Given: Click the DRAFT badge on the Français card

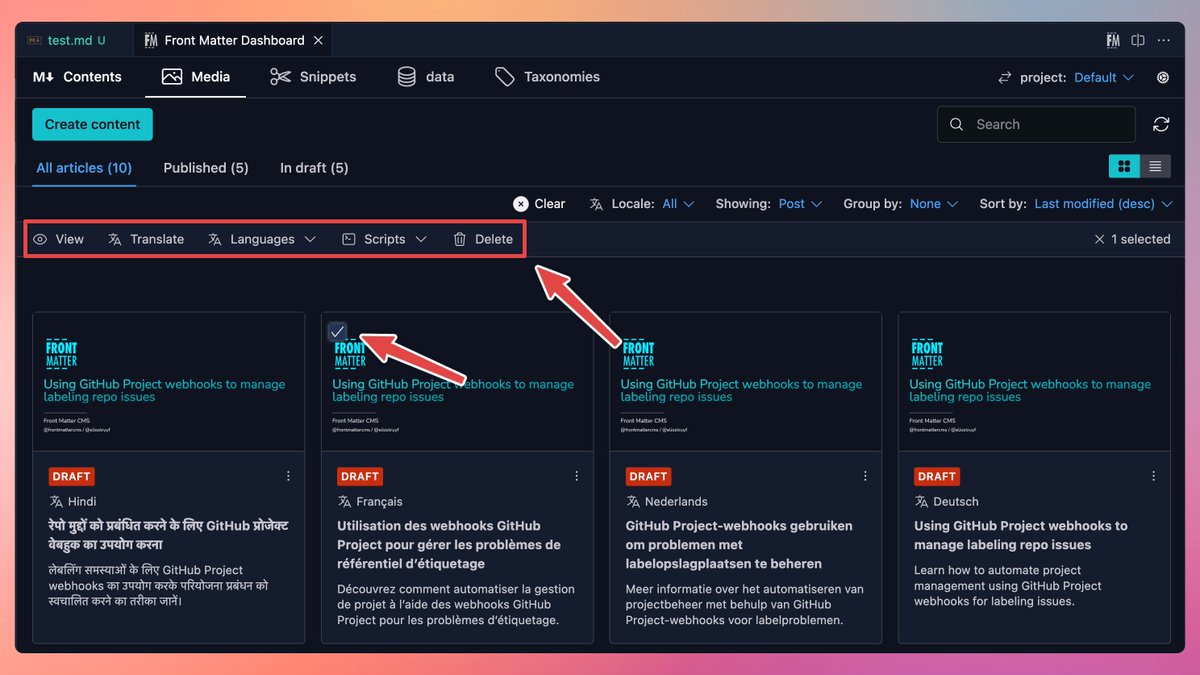Looking at the screenshot, I should coord(359,476).
